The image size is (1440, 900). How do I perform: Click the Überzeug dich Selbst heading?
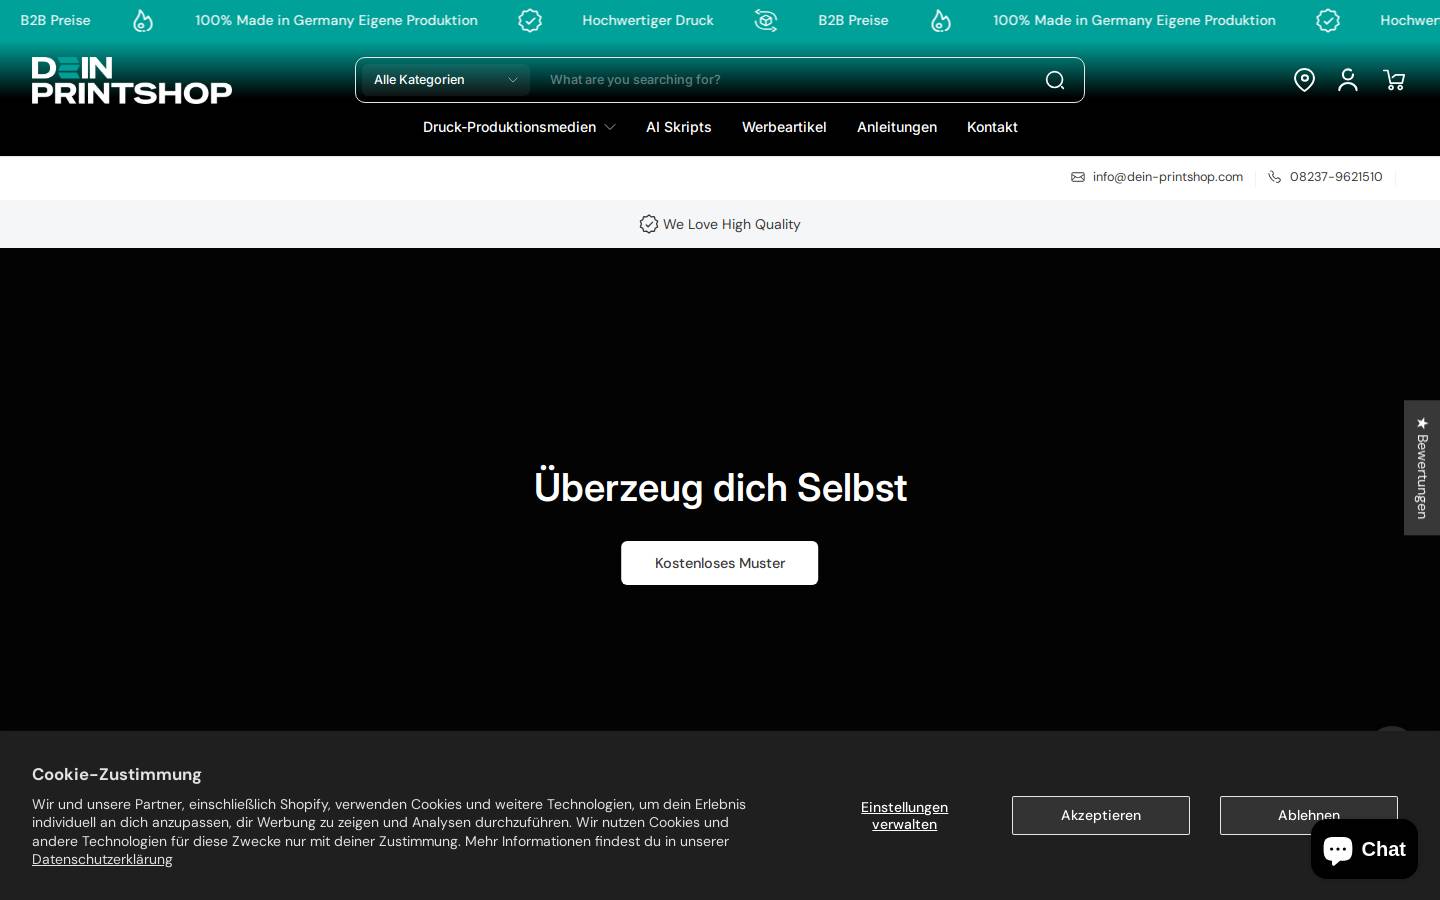click(720, 487)
